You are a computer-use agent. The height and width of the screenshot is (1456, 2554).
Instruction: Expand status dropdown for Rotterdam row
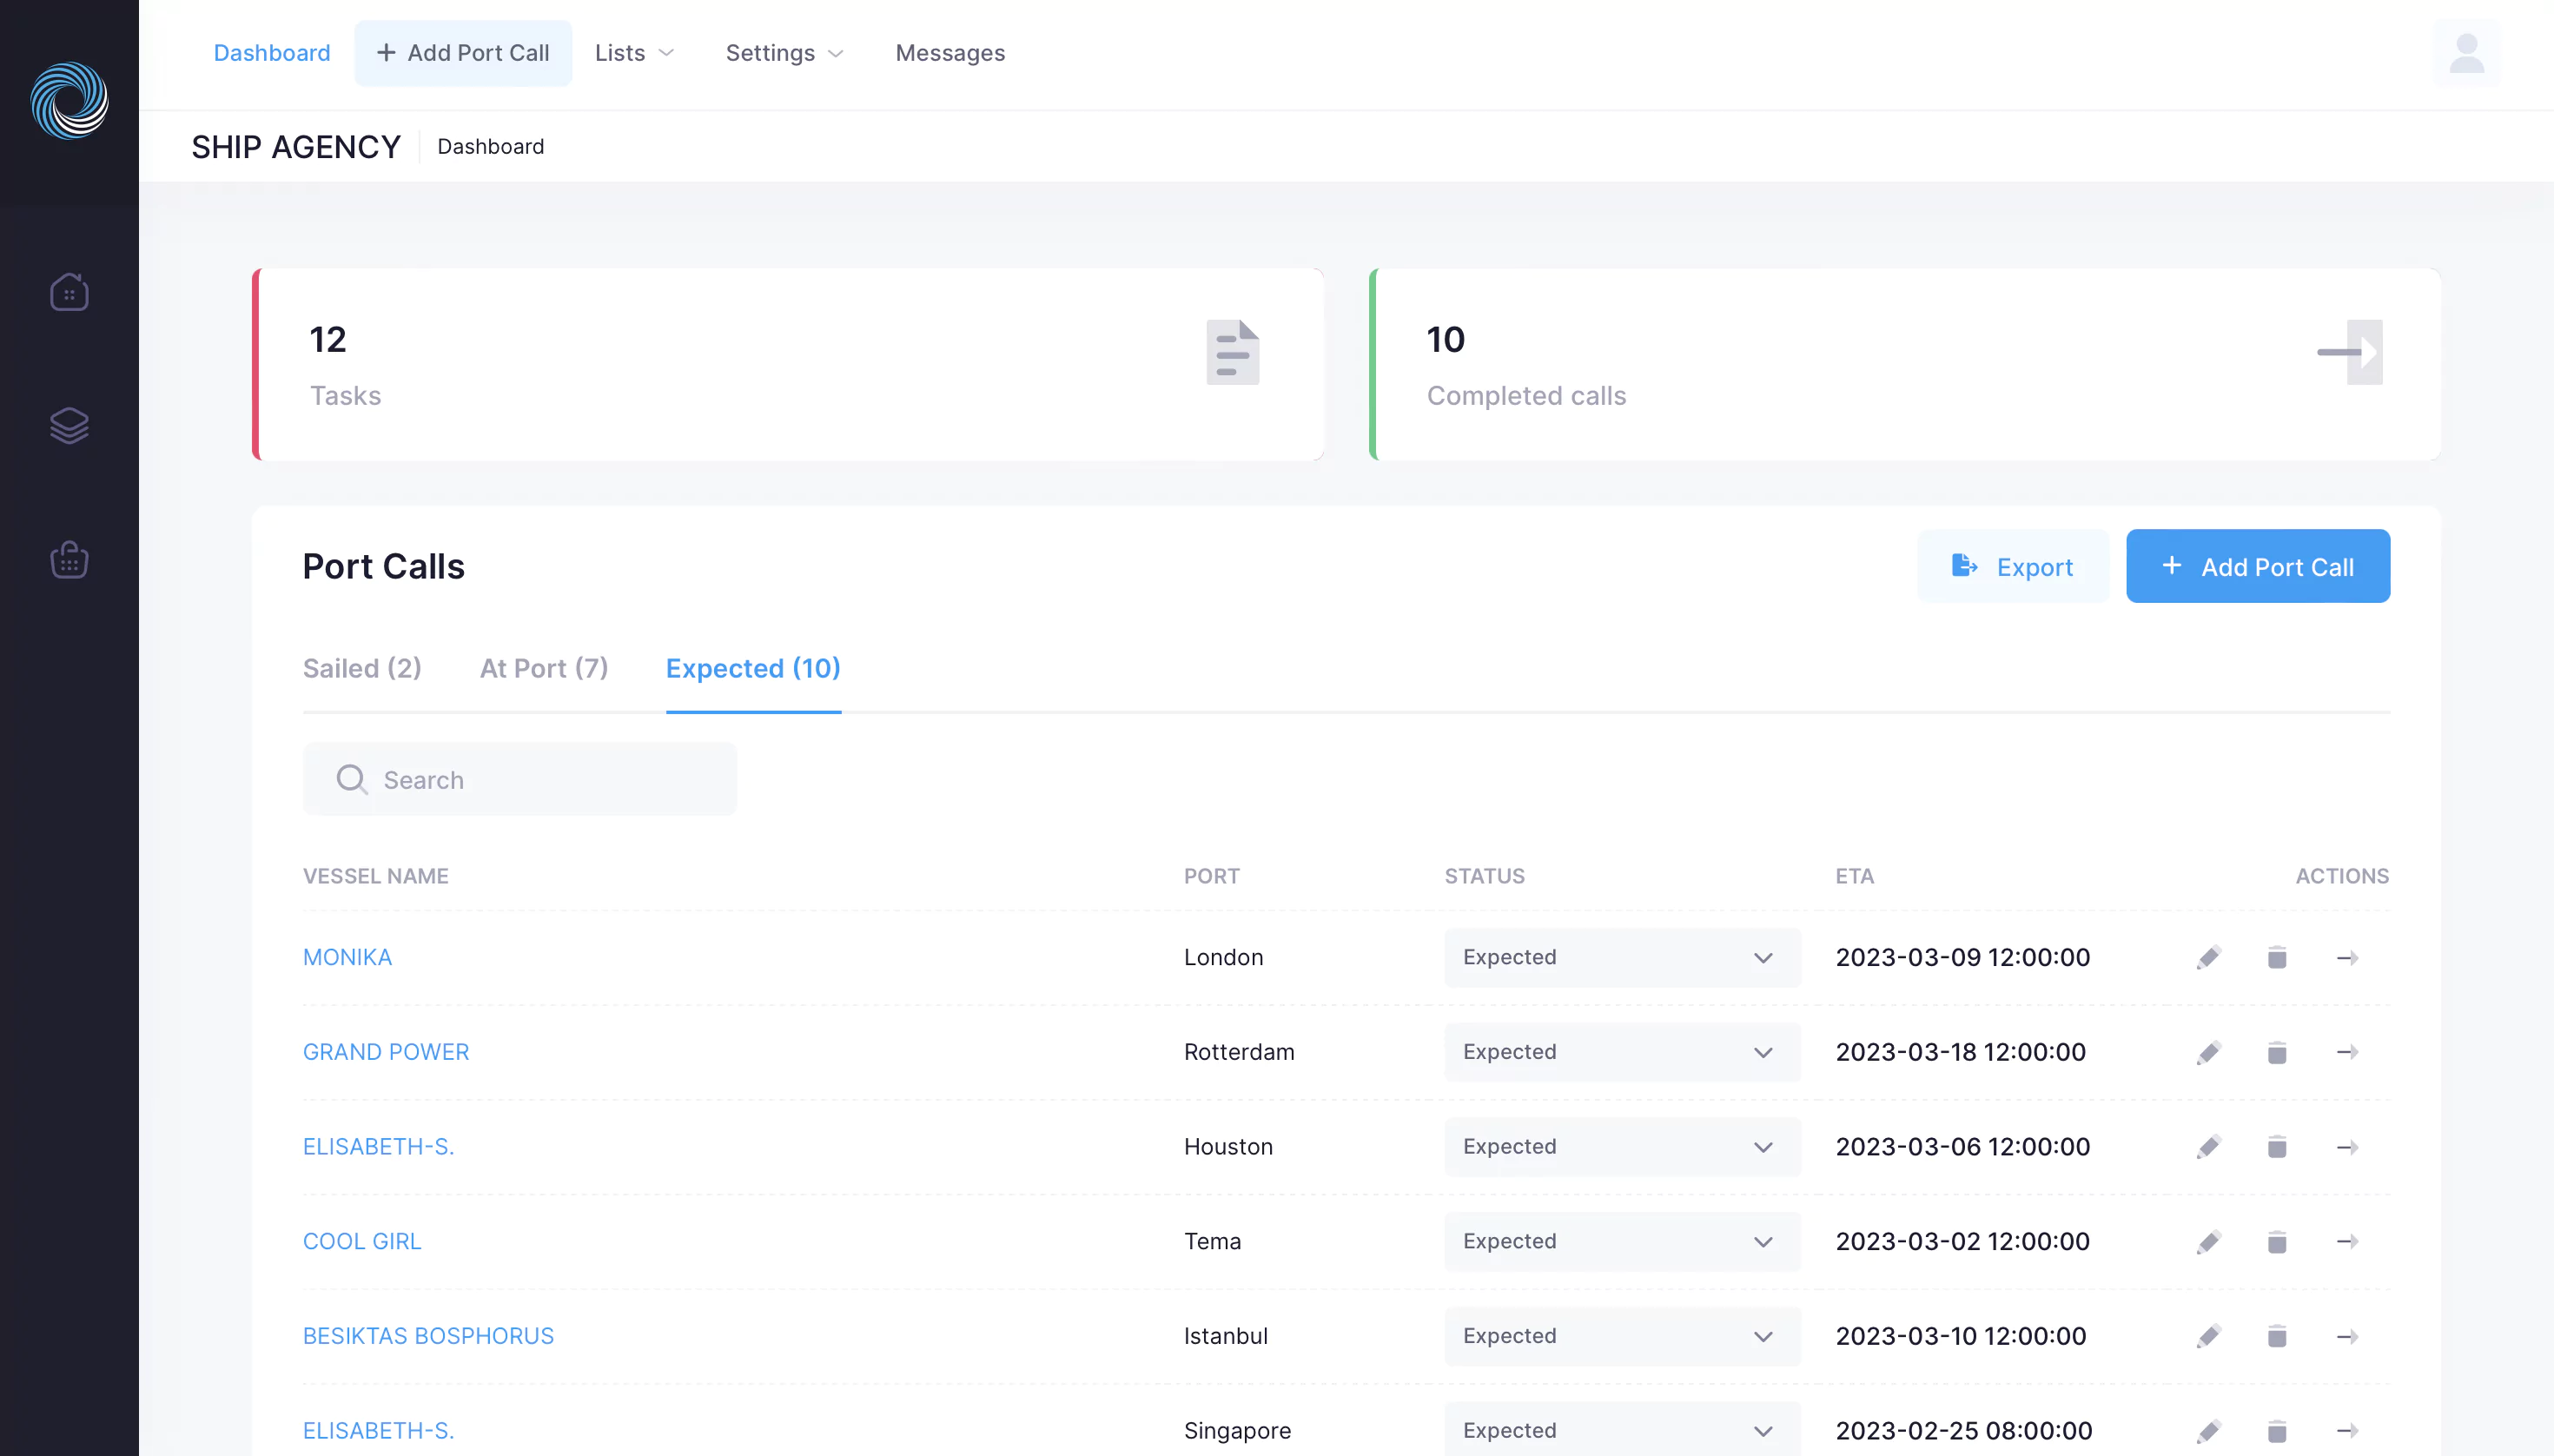pyautogui.click(x=1621, y=1052)
